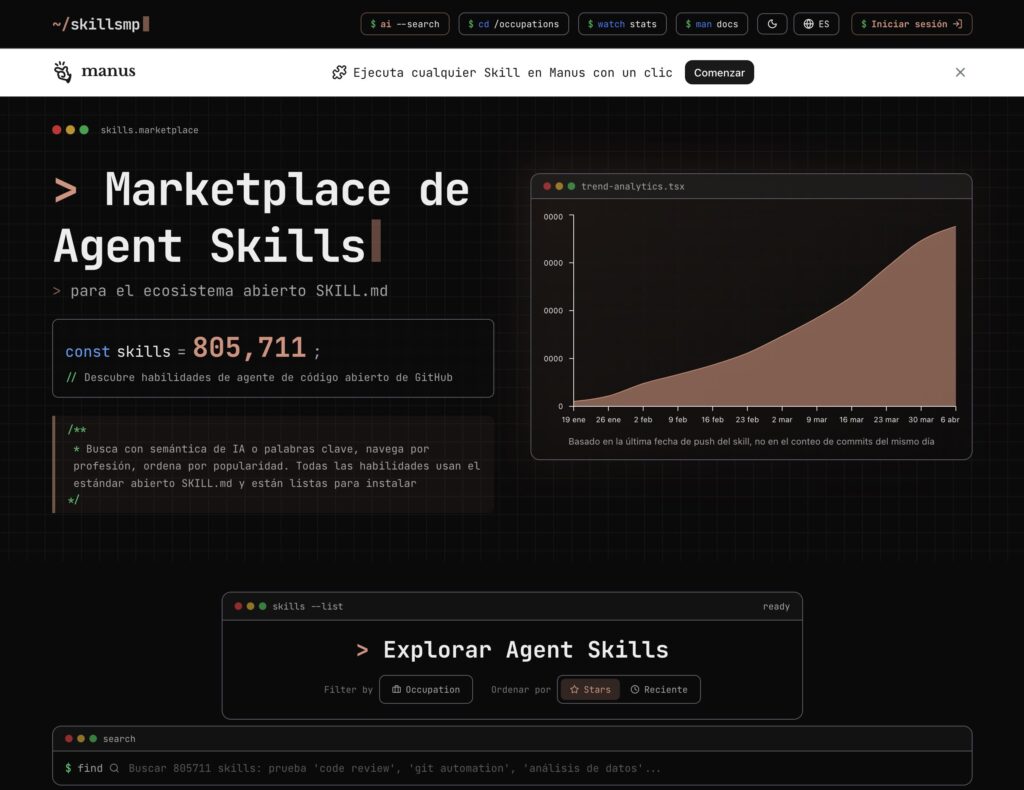The width and height of the screenshot is (1024, 790).
Task: Dismiss the Manus banner with X icon
Action: pos(960,72)
